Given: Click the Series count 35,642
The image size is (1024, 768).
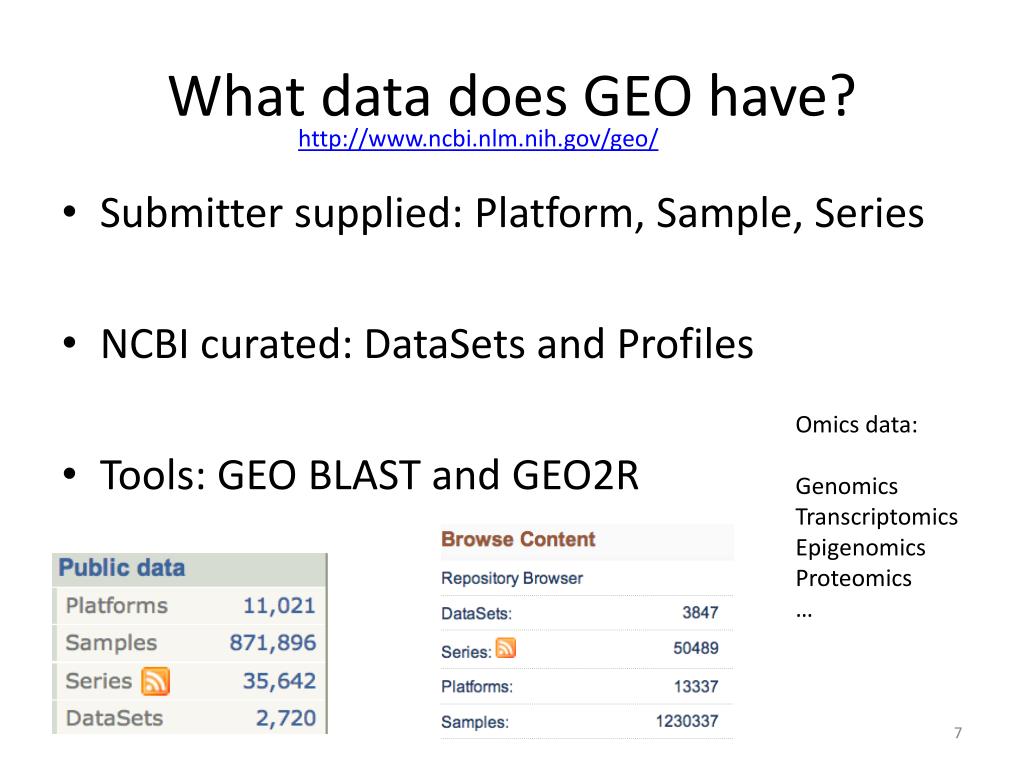Looking at the screenshot, I should [279, 681].
